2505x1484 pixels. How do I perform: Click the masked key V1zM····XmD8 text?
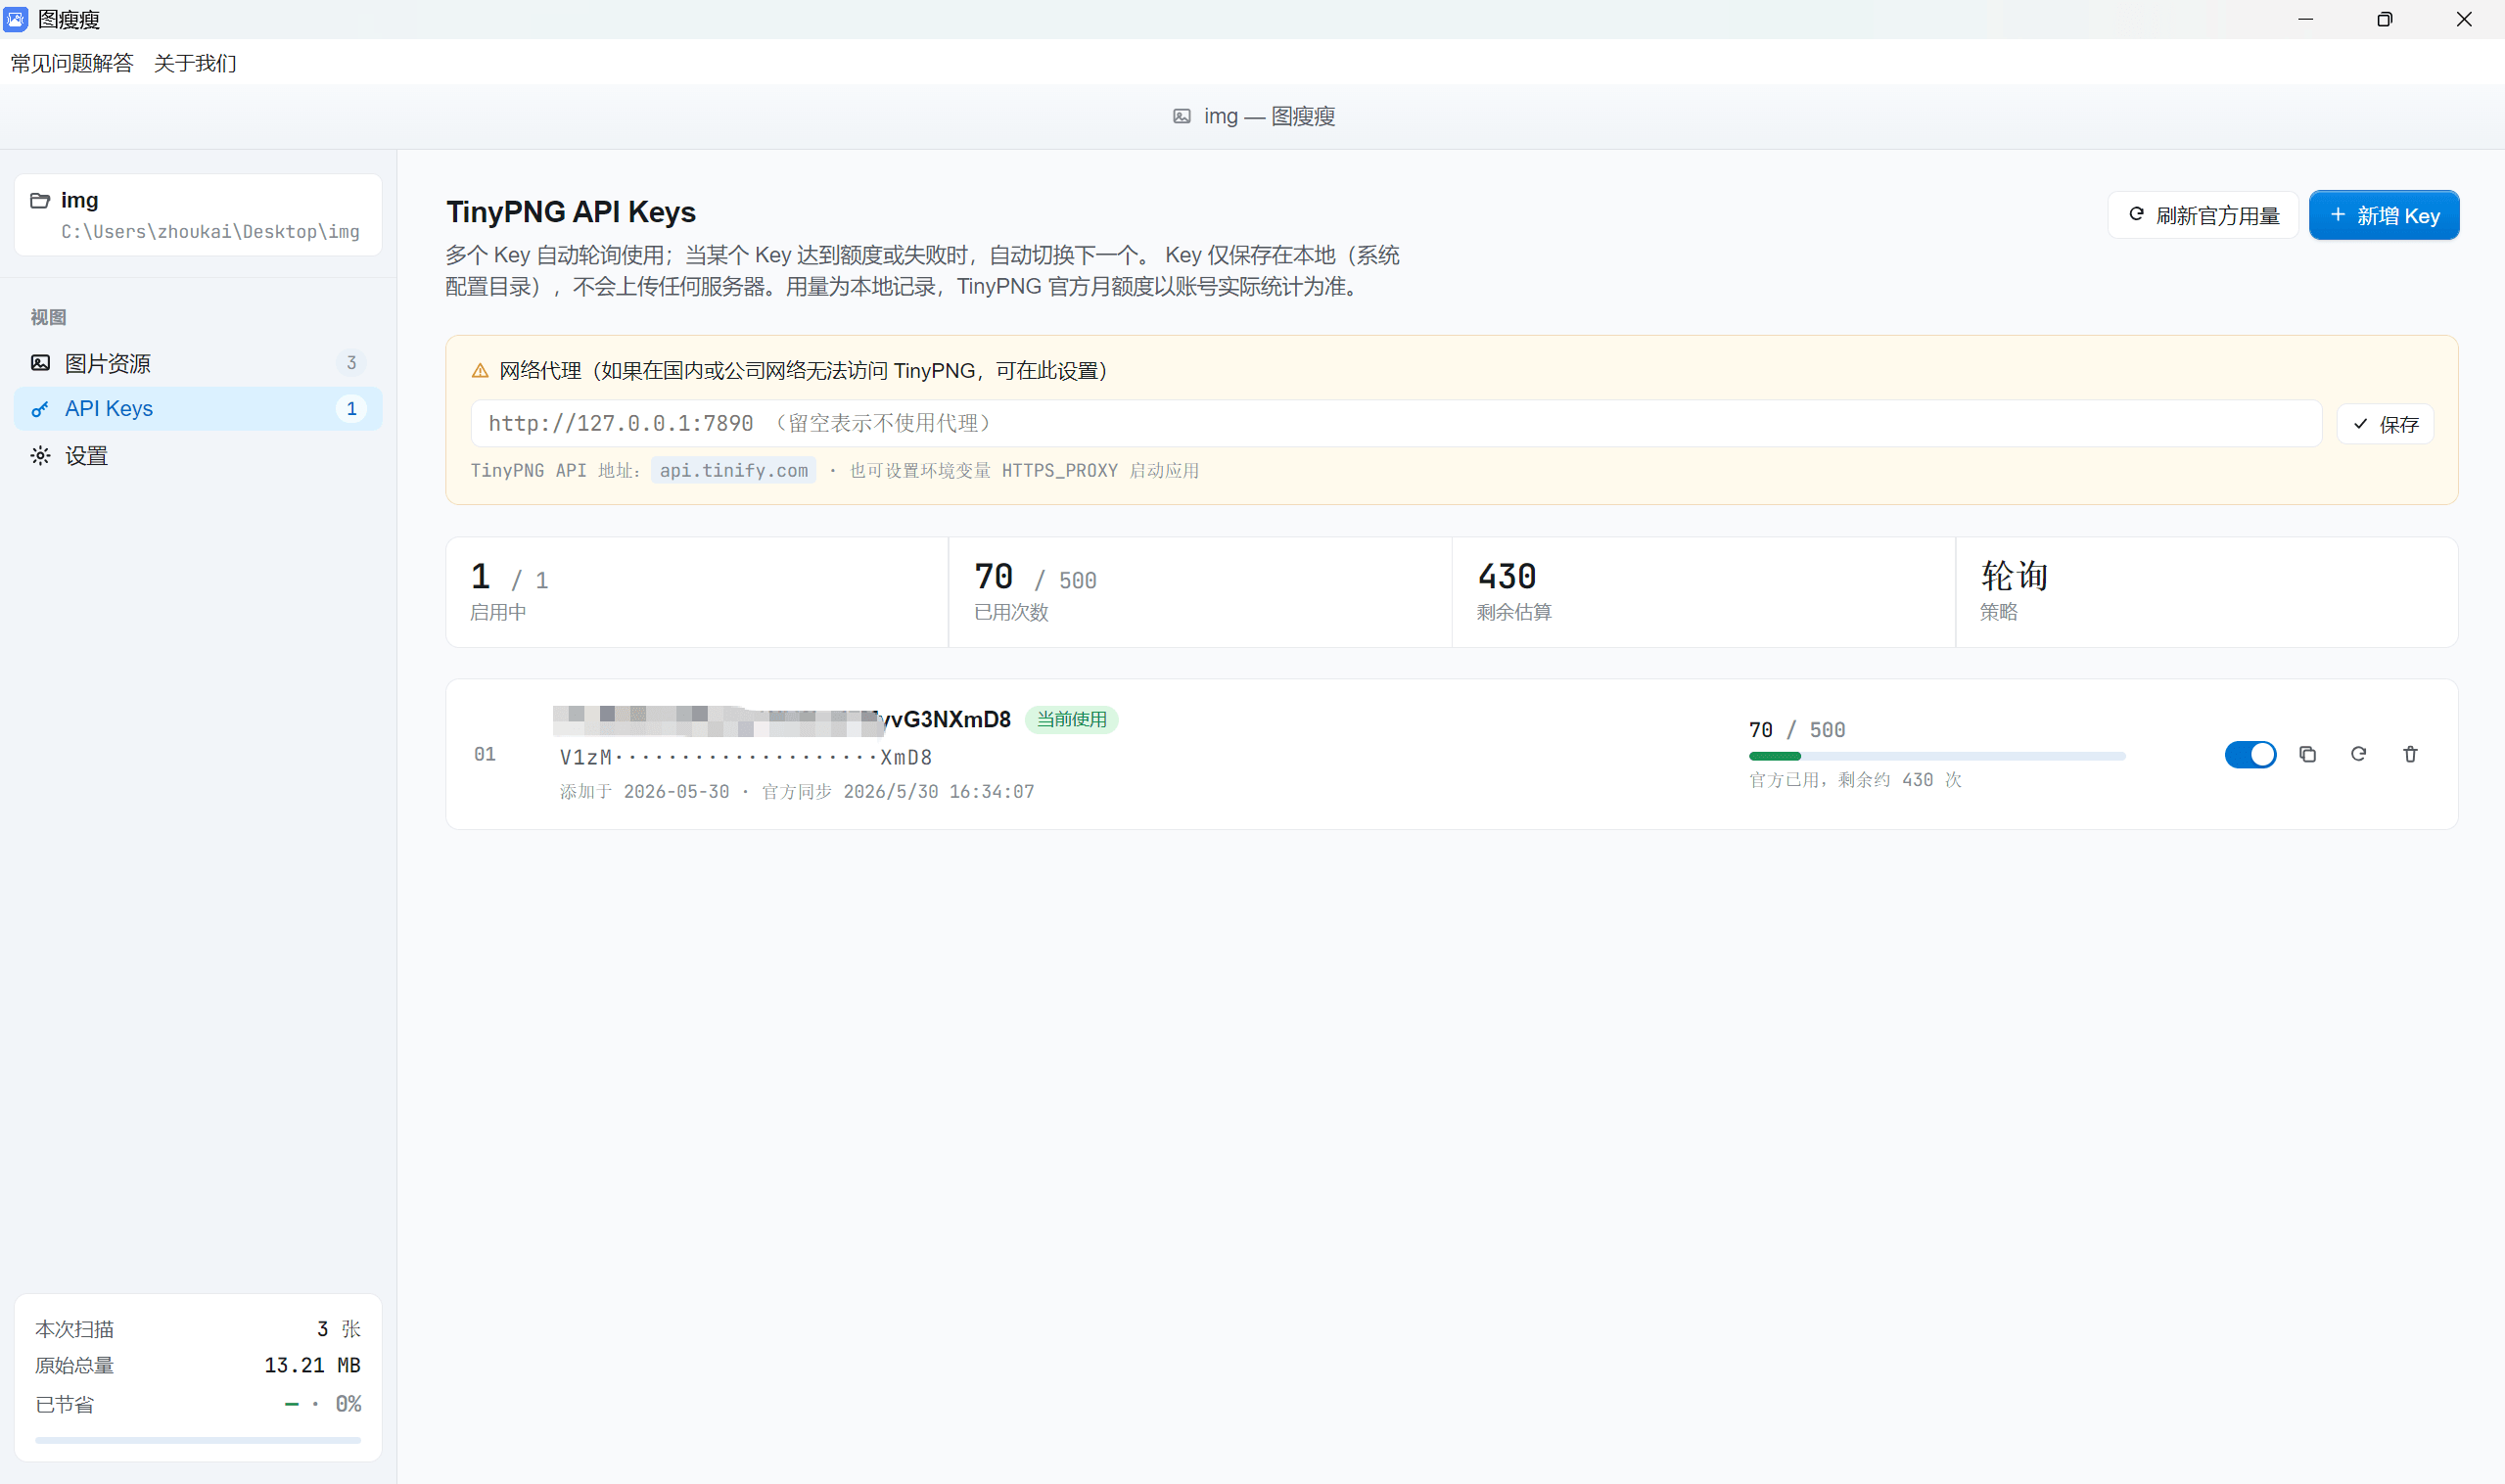tap(746, 757)
